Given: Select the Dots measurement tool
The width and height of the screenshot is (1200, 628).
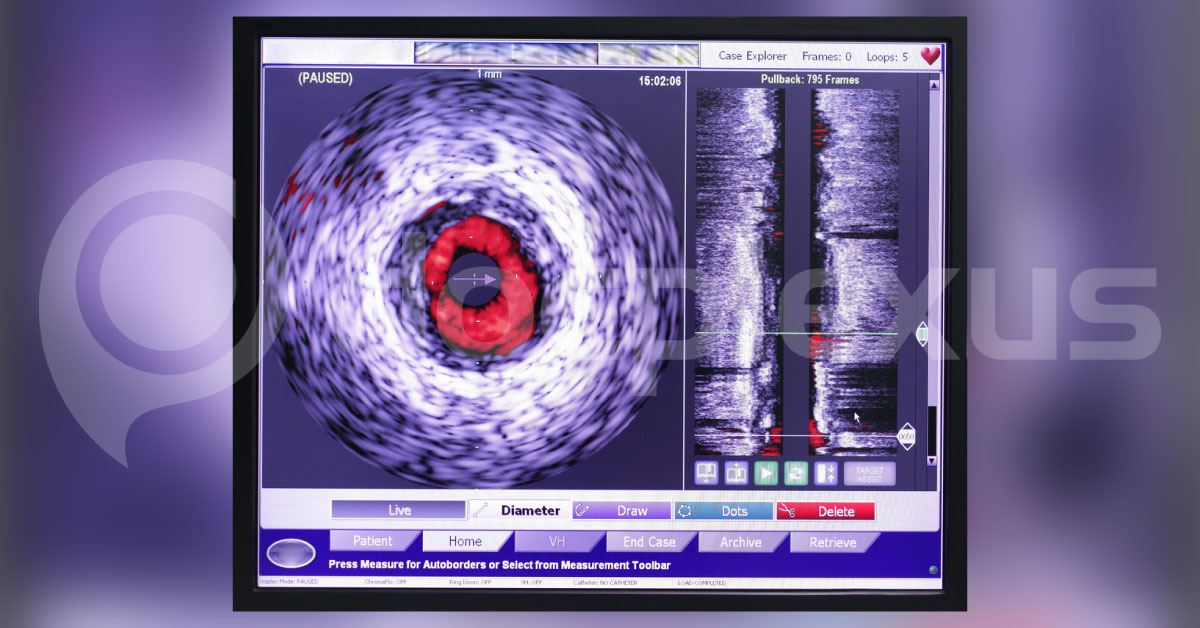Looking at the screenshot, I should pos(723,510).
